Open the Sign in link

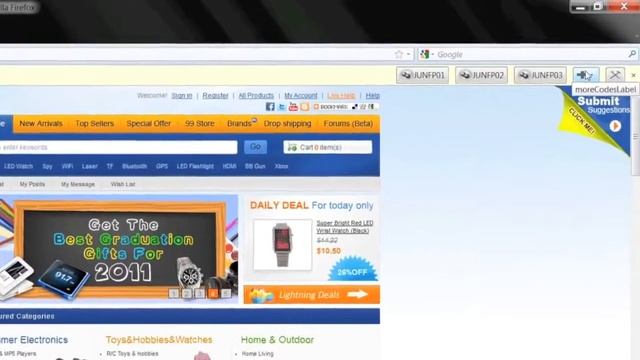(x=182, y=96)
